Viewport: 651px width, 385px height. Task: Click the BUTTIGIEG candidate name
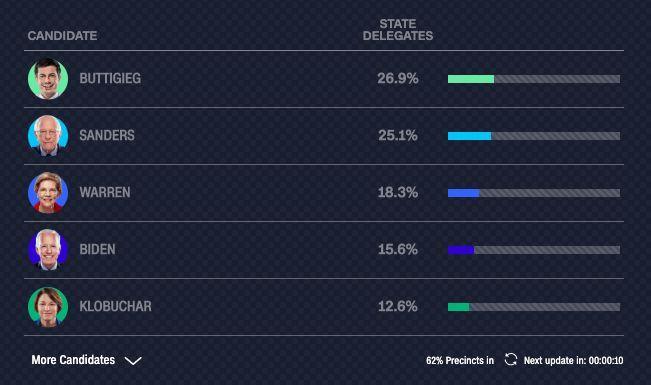110,78
